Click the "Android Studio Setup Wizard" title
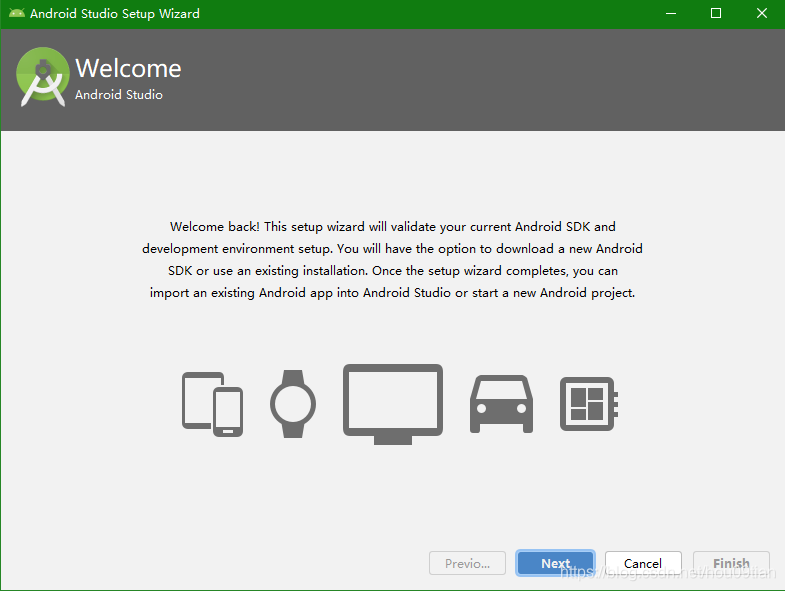785x591 pixels. pos(115,14)
